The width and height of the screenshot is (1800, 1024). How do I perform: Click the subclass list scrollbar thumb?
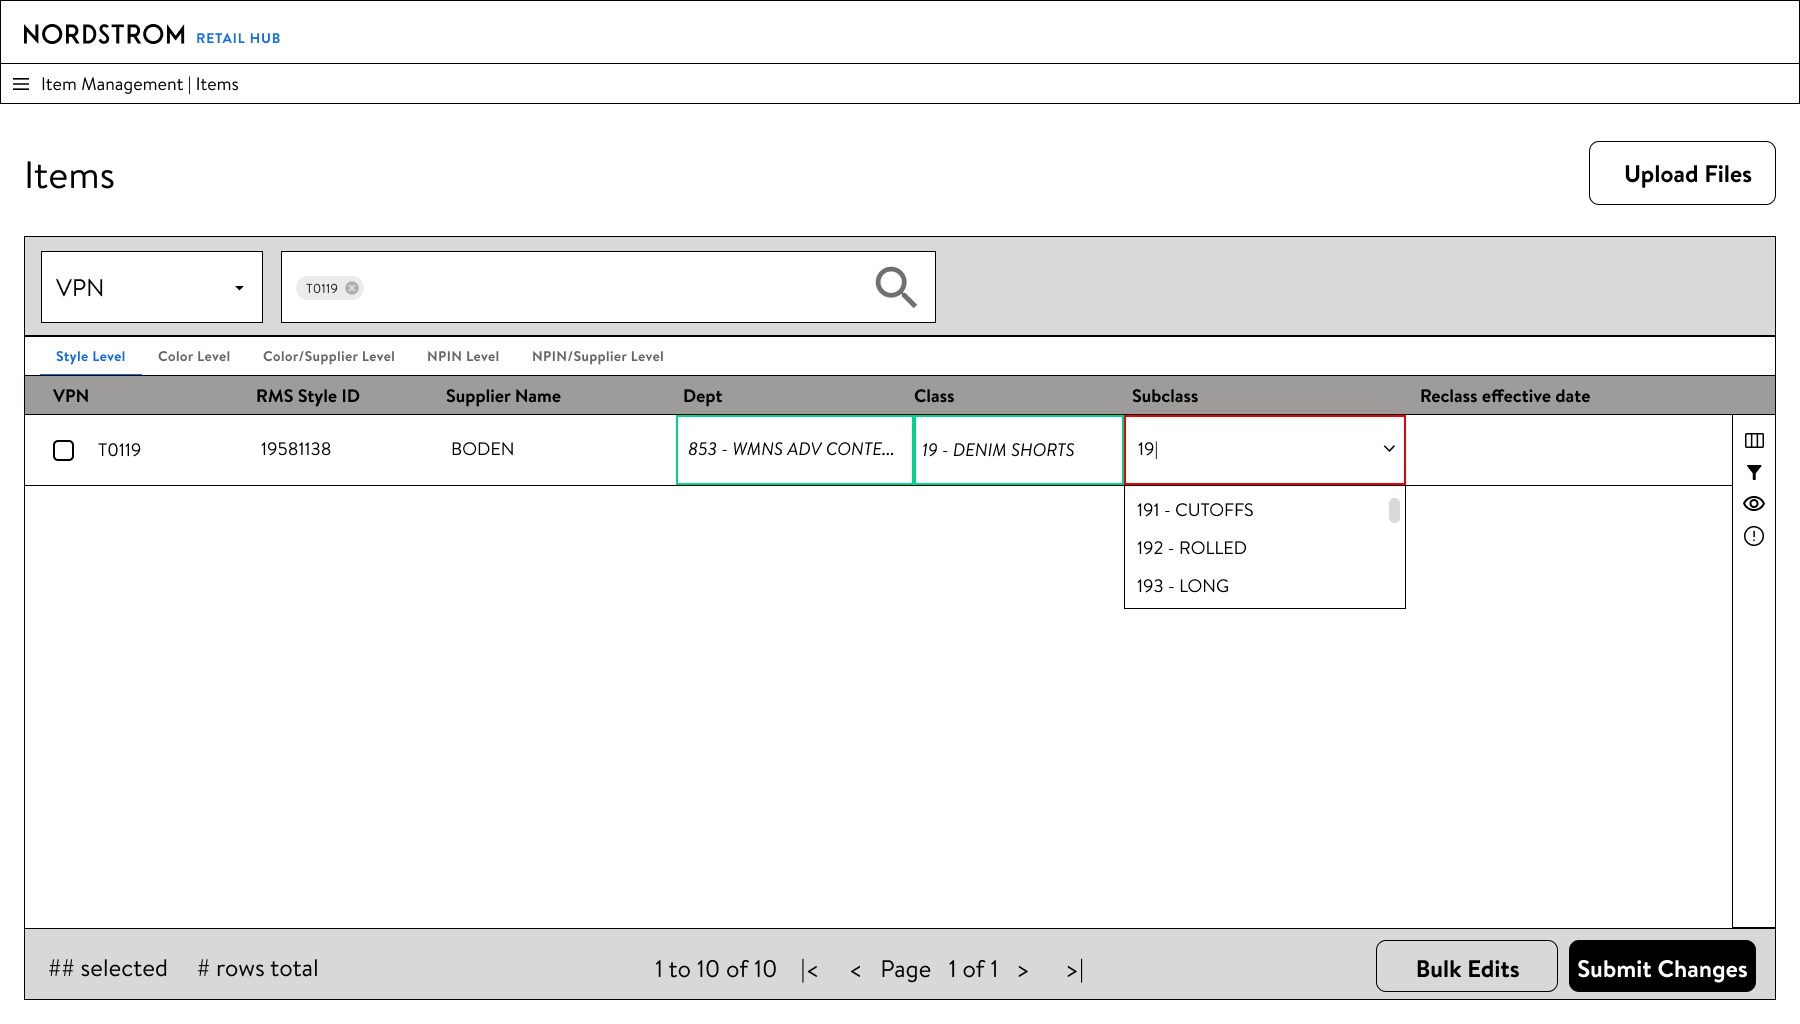pyautogui.click(x=1394, y=510)
